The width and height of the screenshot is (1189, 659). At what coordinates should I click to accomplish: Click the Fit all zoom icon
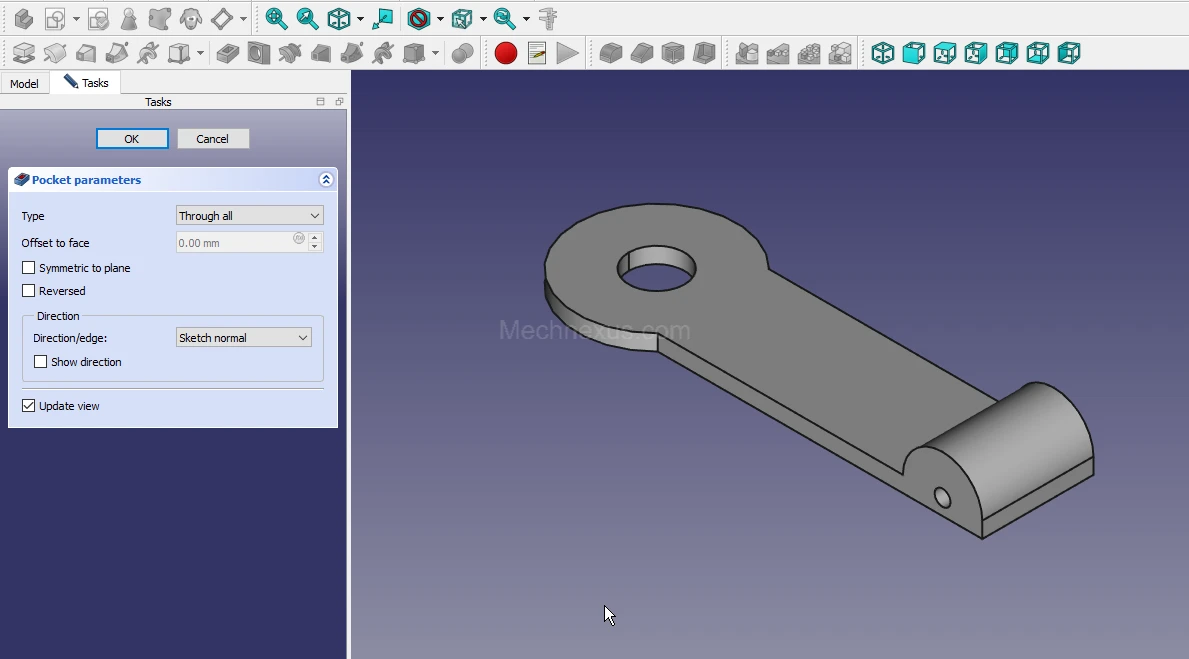click(276, 18)
